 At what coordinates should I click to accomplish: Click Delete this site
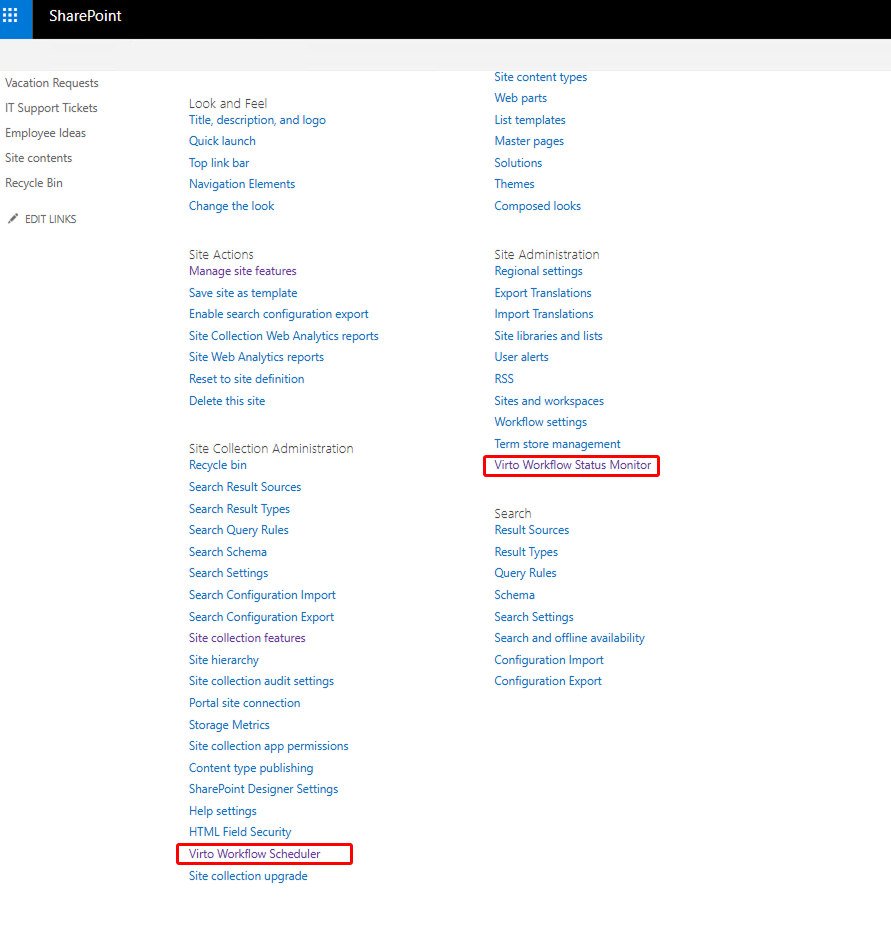click(x=227, y=400)
